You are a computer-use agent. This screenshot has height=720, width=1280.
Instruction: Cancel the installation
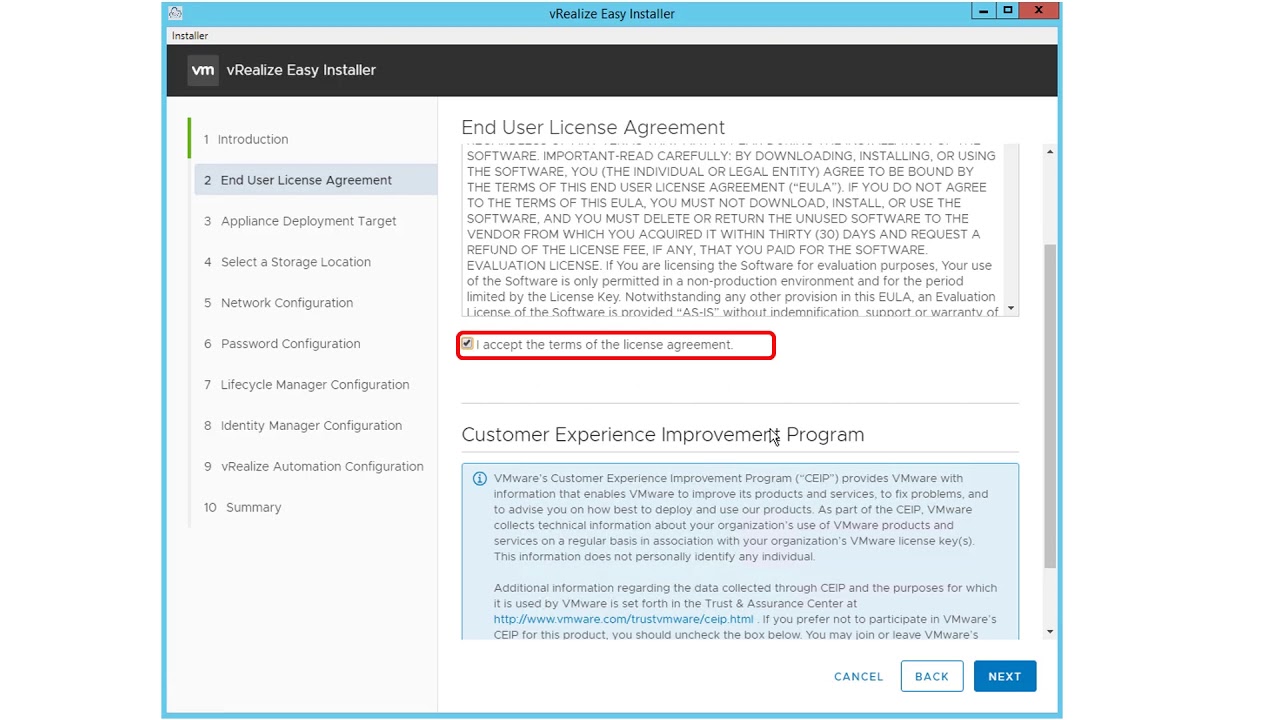tap(858, 676)
